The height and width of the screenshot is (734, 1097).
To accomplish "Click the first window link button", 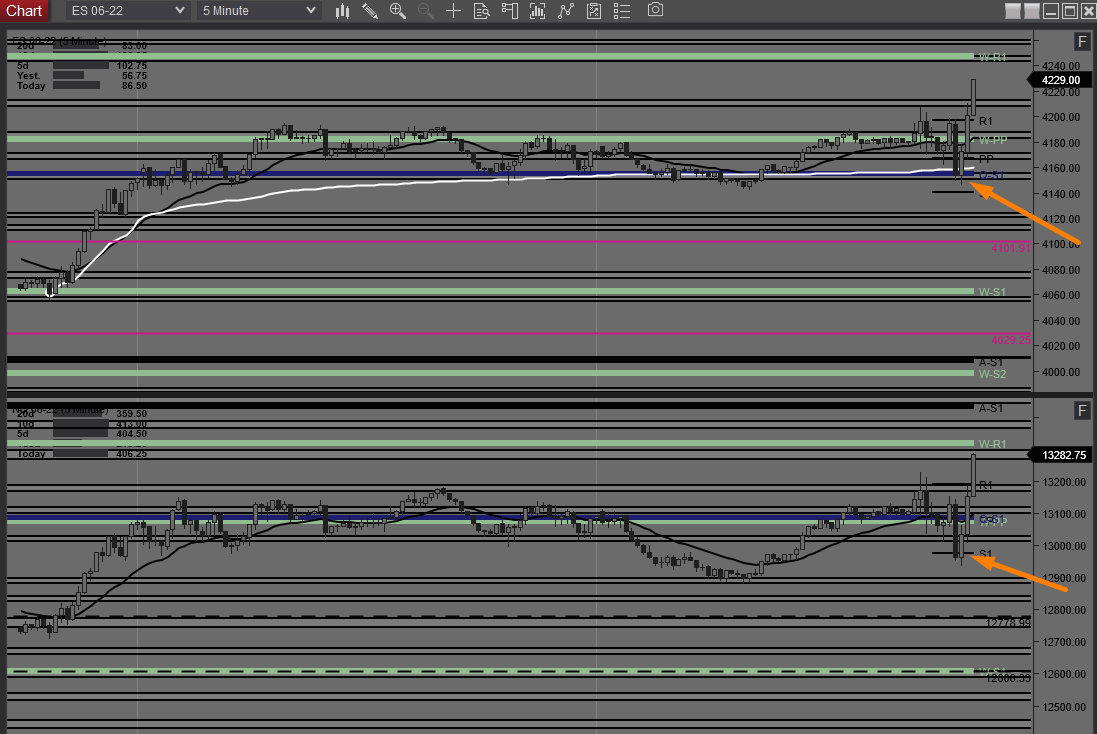I will (1012, 10).
